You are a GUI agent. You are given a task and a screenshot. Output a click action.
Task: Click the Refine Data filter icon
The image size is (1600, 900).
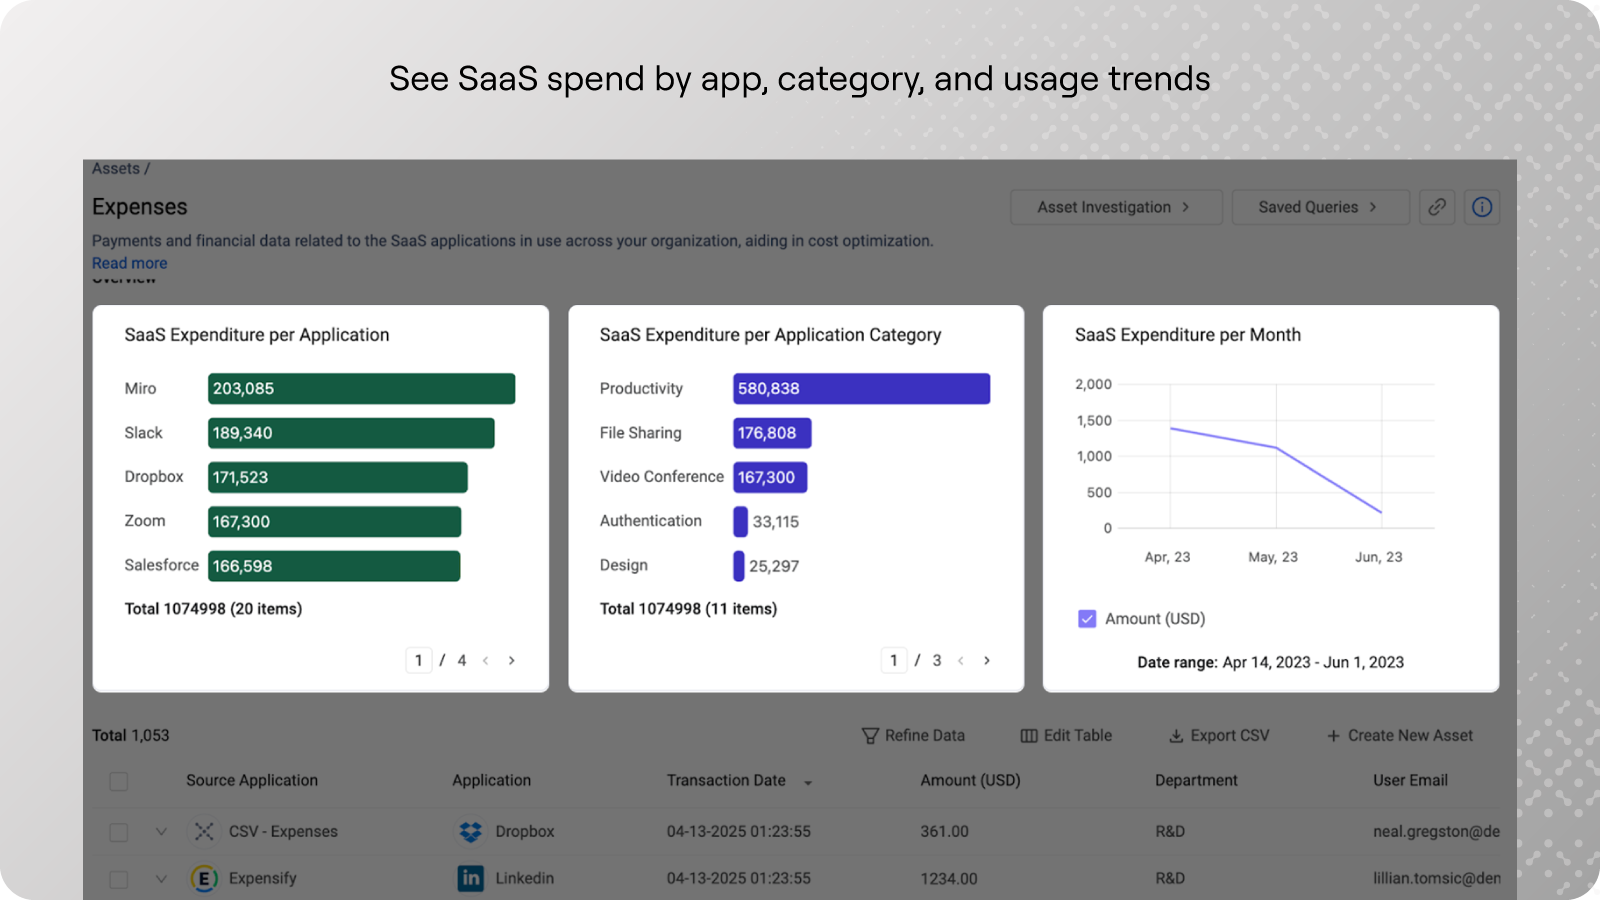pos(870,736)
